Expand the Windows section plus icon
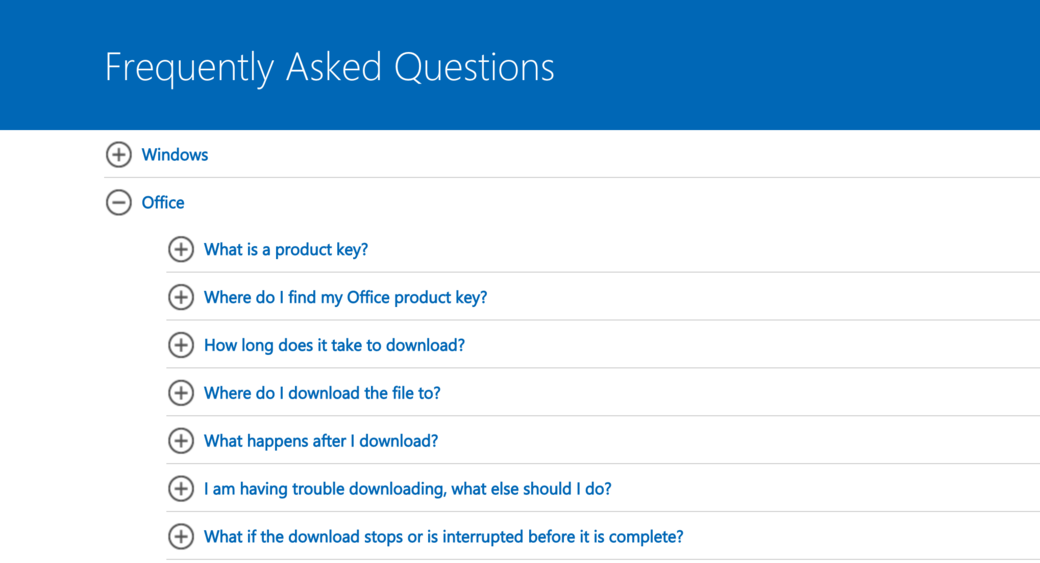The height and width of the screenshot is (563, 1040). (x=118, y=155)
